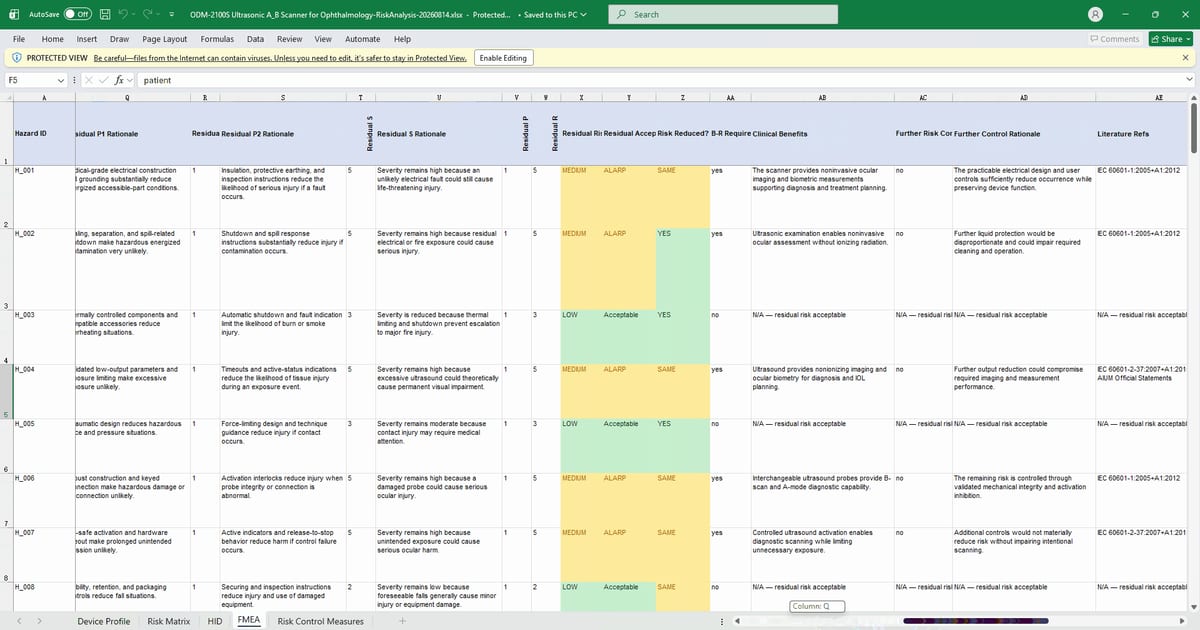This screenshot has width=1200, height=630.
Task: Click the next sheet navigation arrow
Action: coord(38,621)
